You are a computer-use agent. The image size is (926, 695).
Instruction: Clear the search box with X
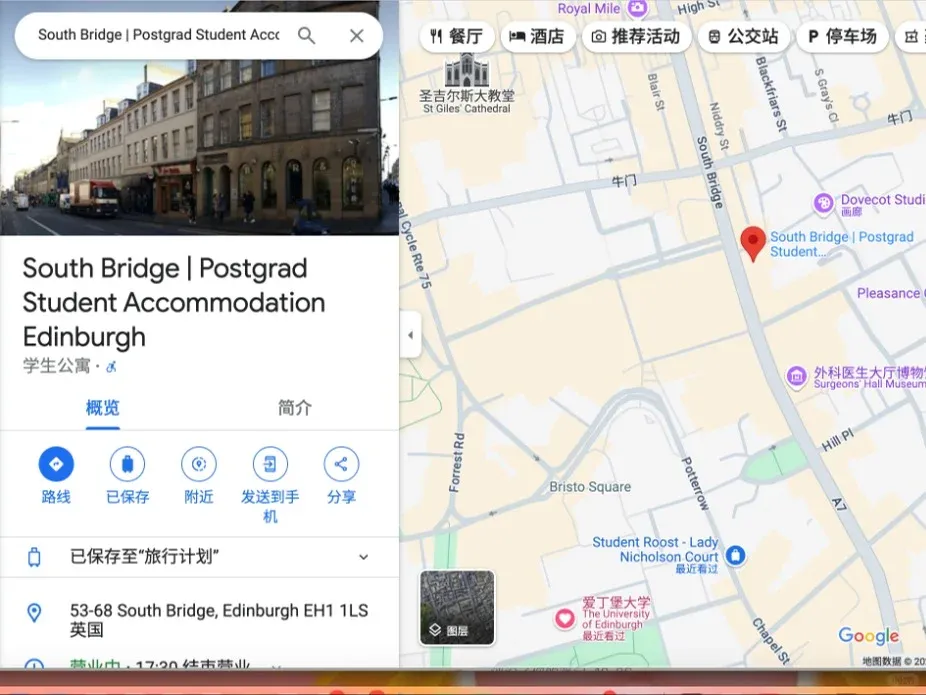click(x=357, y=36)
